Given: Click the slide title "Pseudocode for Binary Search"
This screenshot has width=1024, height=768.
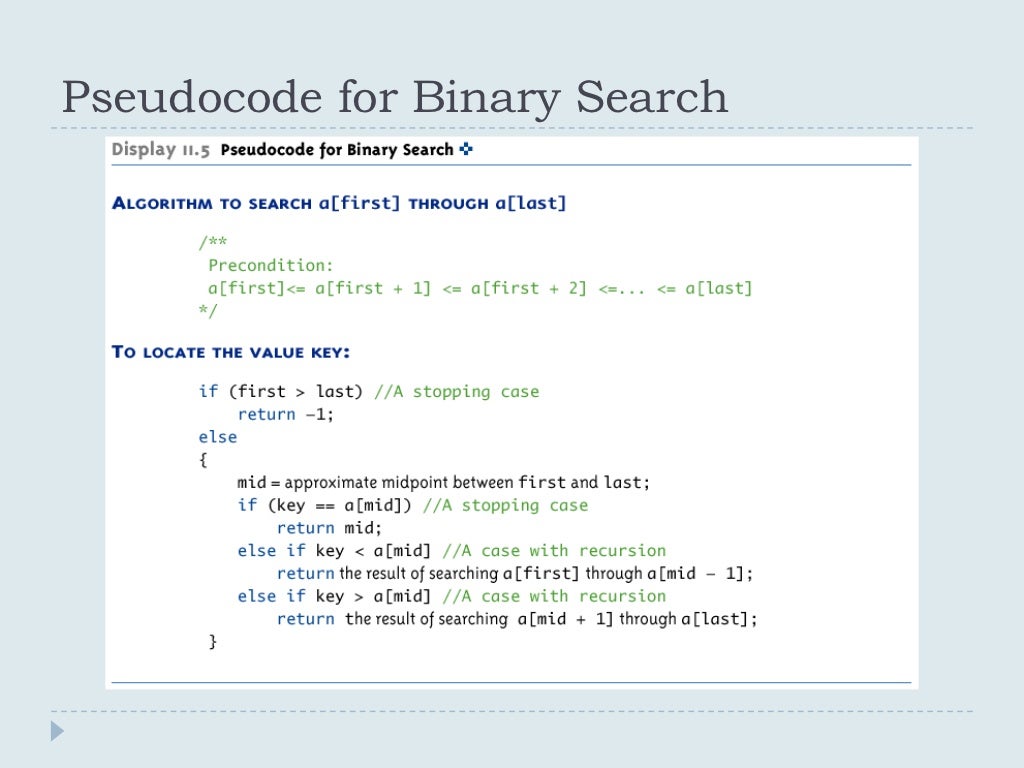Looking at the screenshot, I should (x=394, y=98).
